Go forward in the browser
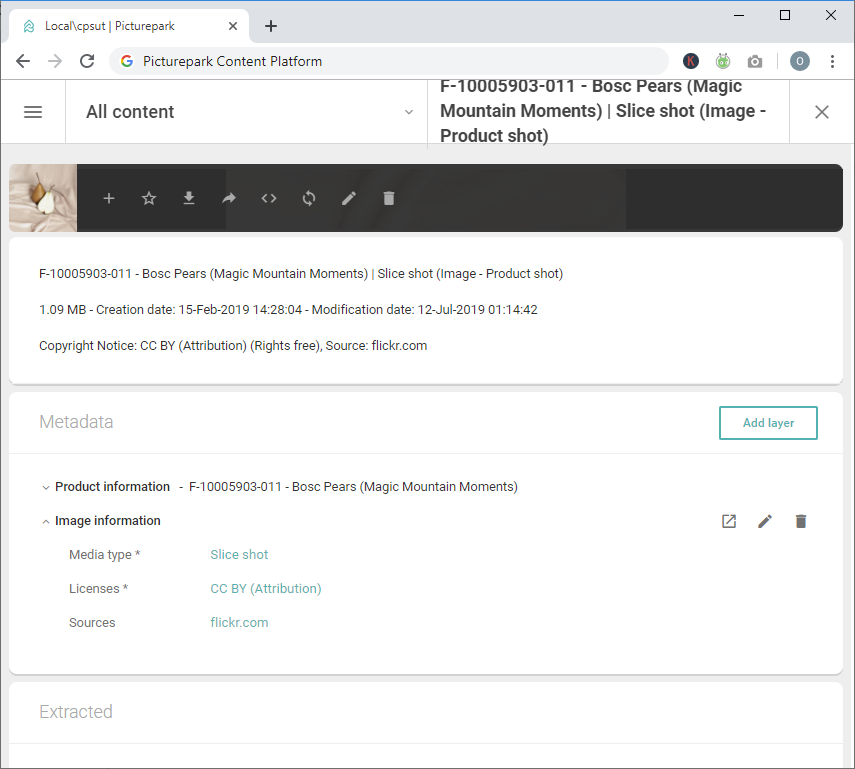855x769 pixels. (55, 61)
